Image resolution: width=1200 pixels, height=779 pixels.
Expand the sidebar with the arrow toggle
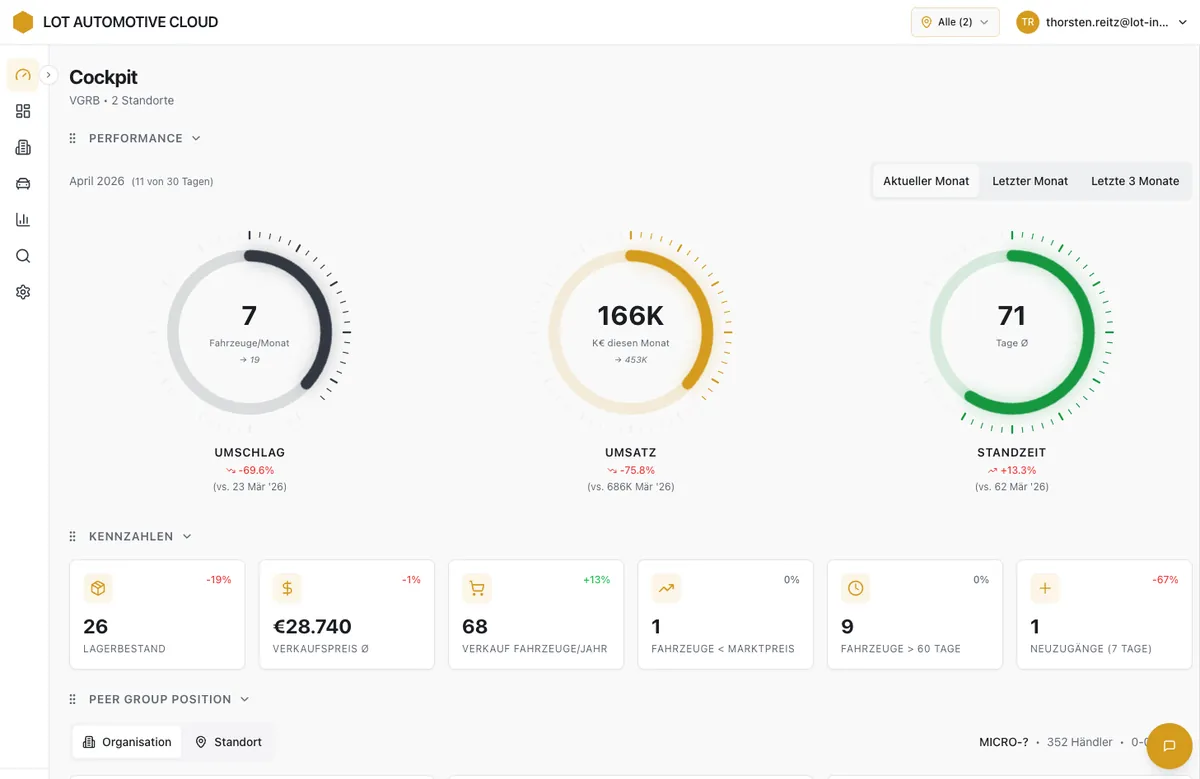(x=48, y=75)
